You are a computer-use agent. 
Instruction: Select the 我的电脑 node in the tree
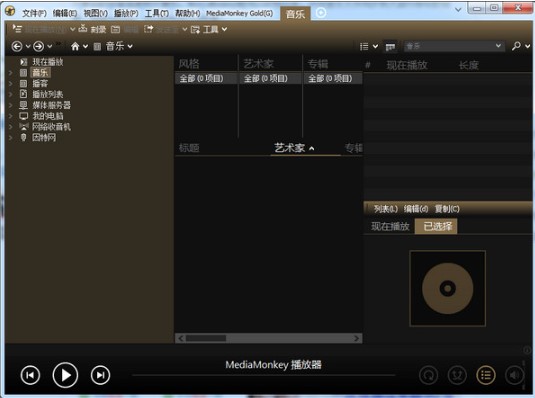(48, 116)
